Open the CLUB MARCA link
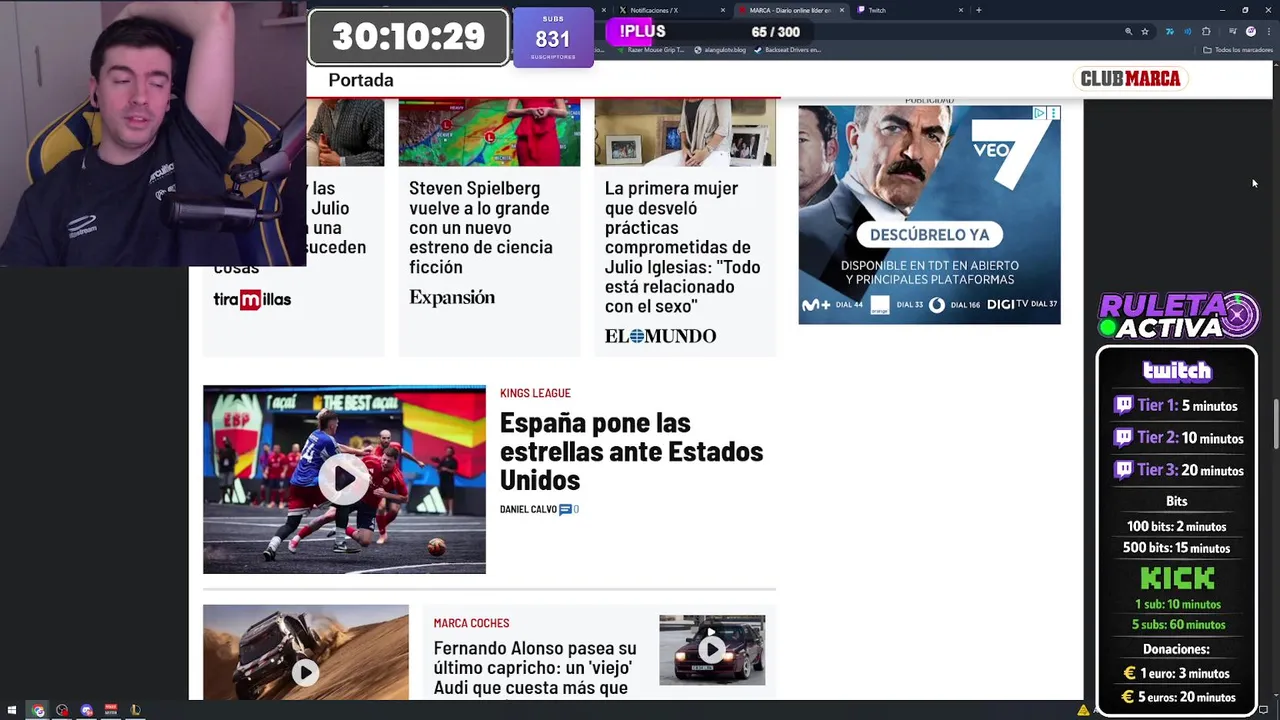 click(x=1130, y=78)
